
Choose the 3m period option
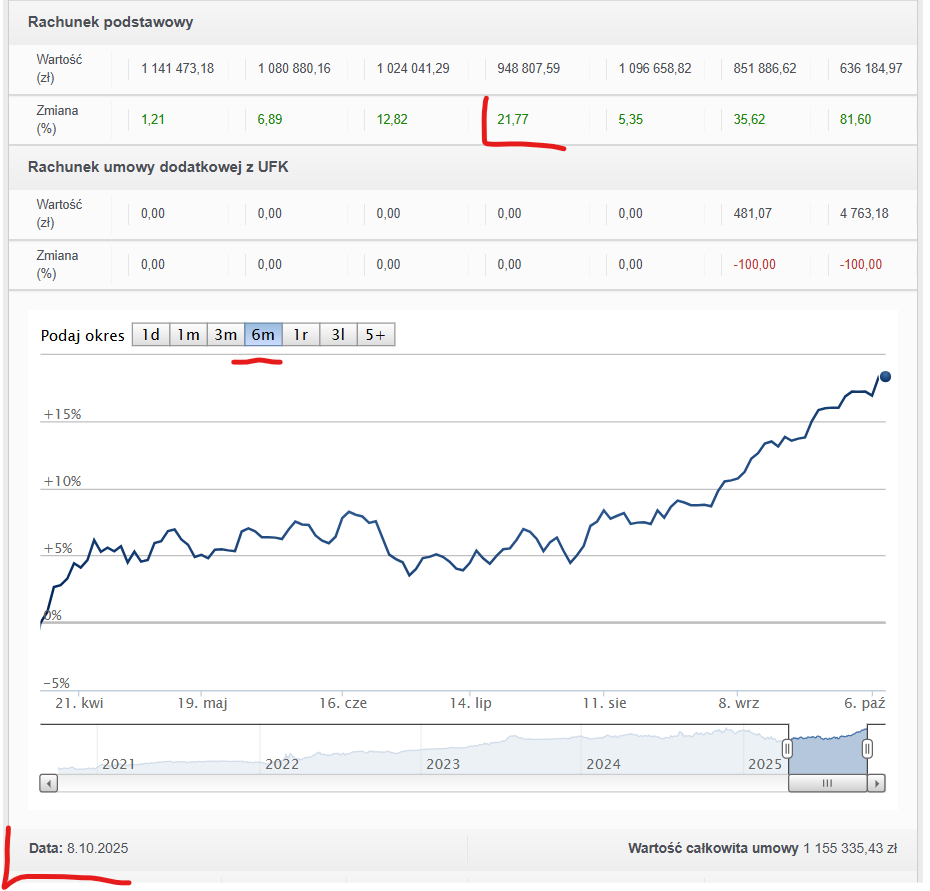(225, 335)
